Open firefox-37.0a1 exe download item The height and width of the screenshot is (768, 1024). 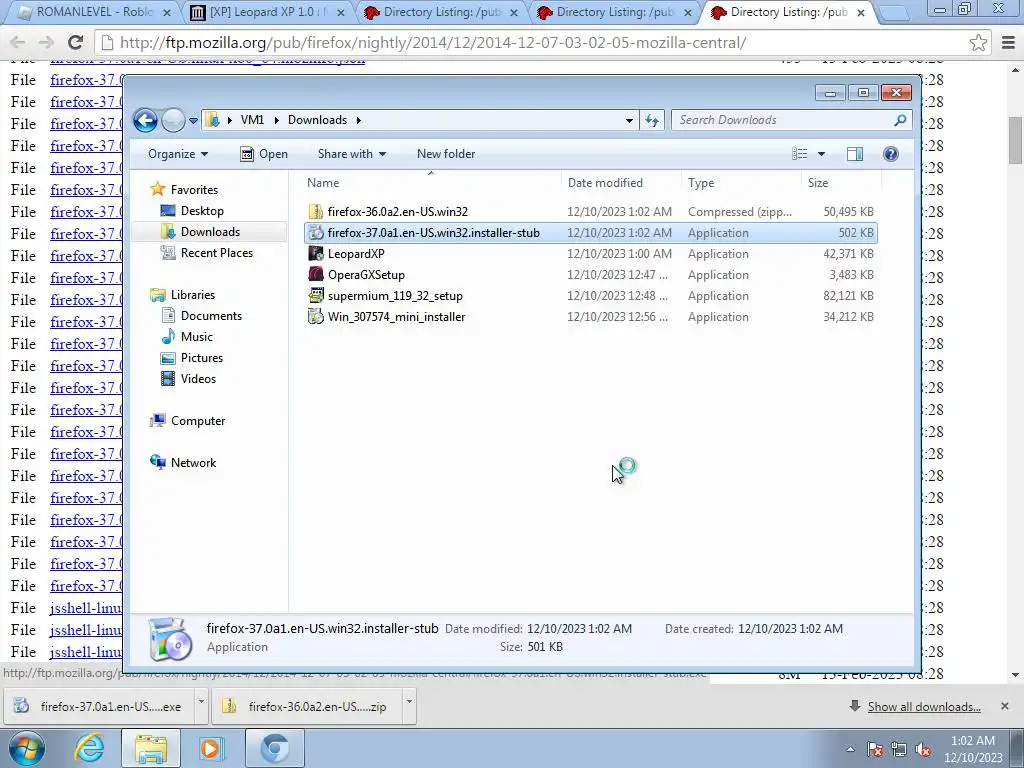point(98,706)
